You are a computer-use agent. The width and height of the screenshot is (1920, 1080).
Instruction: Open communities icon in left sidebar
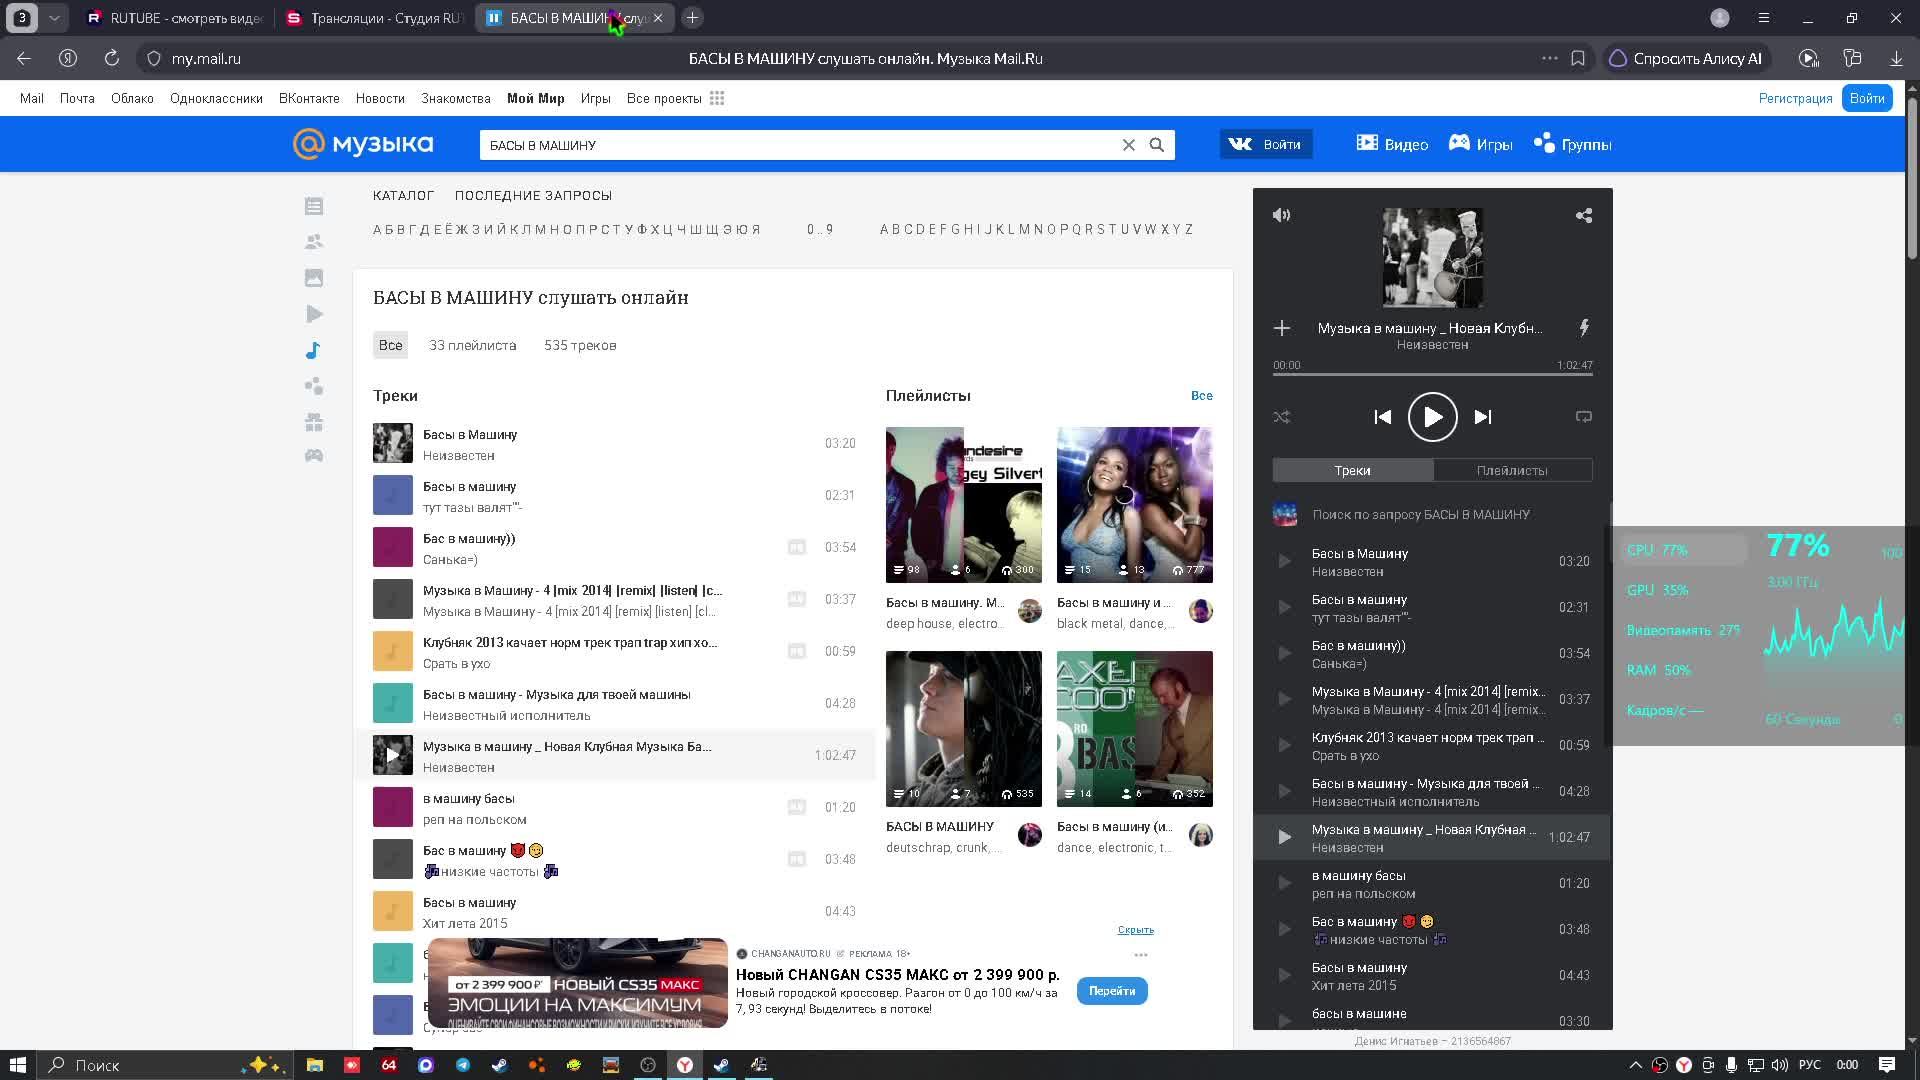[314, 386]
